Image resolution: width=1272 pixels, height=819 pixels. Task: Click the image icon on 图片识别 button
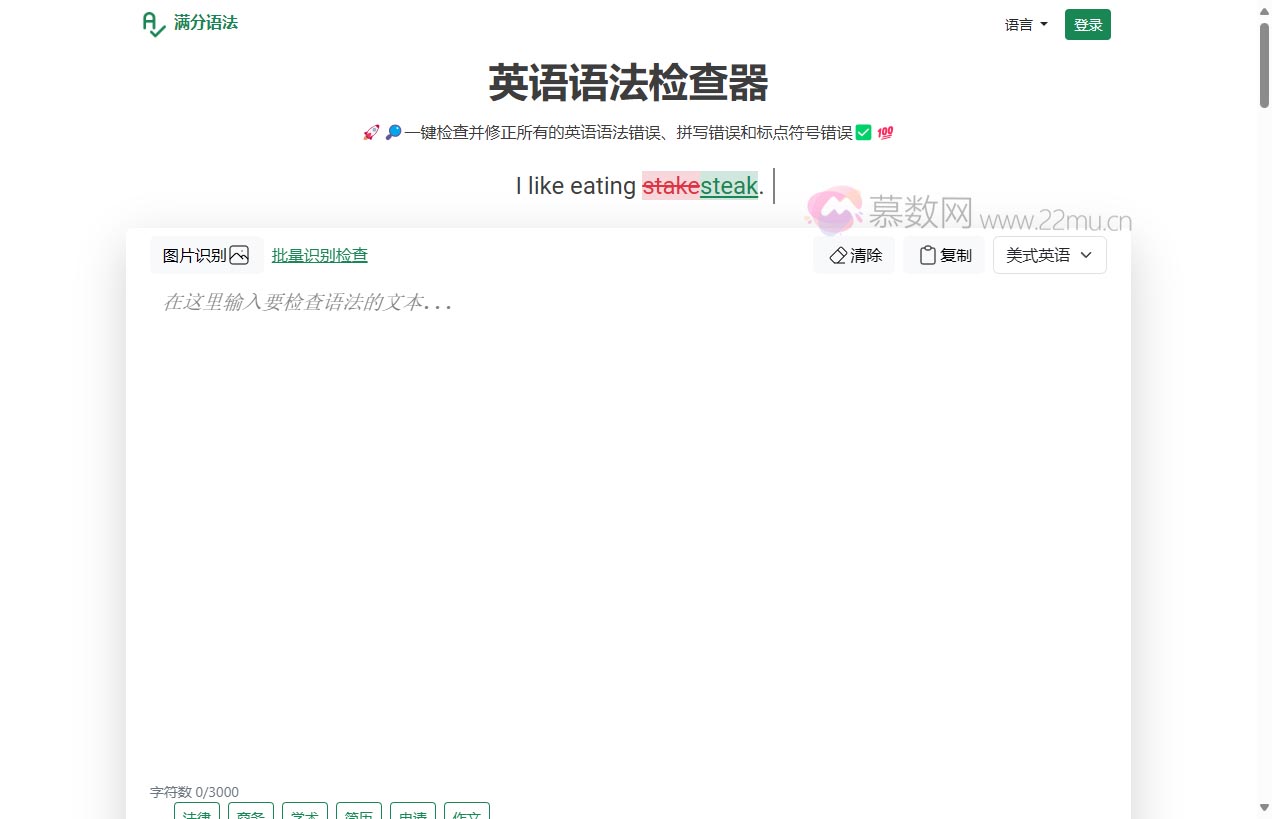pyautogui.click(x=240, y=254)
